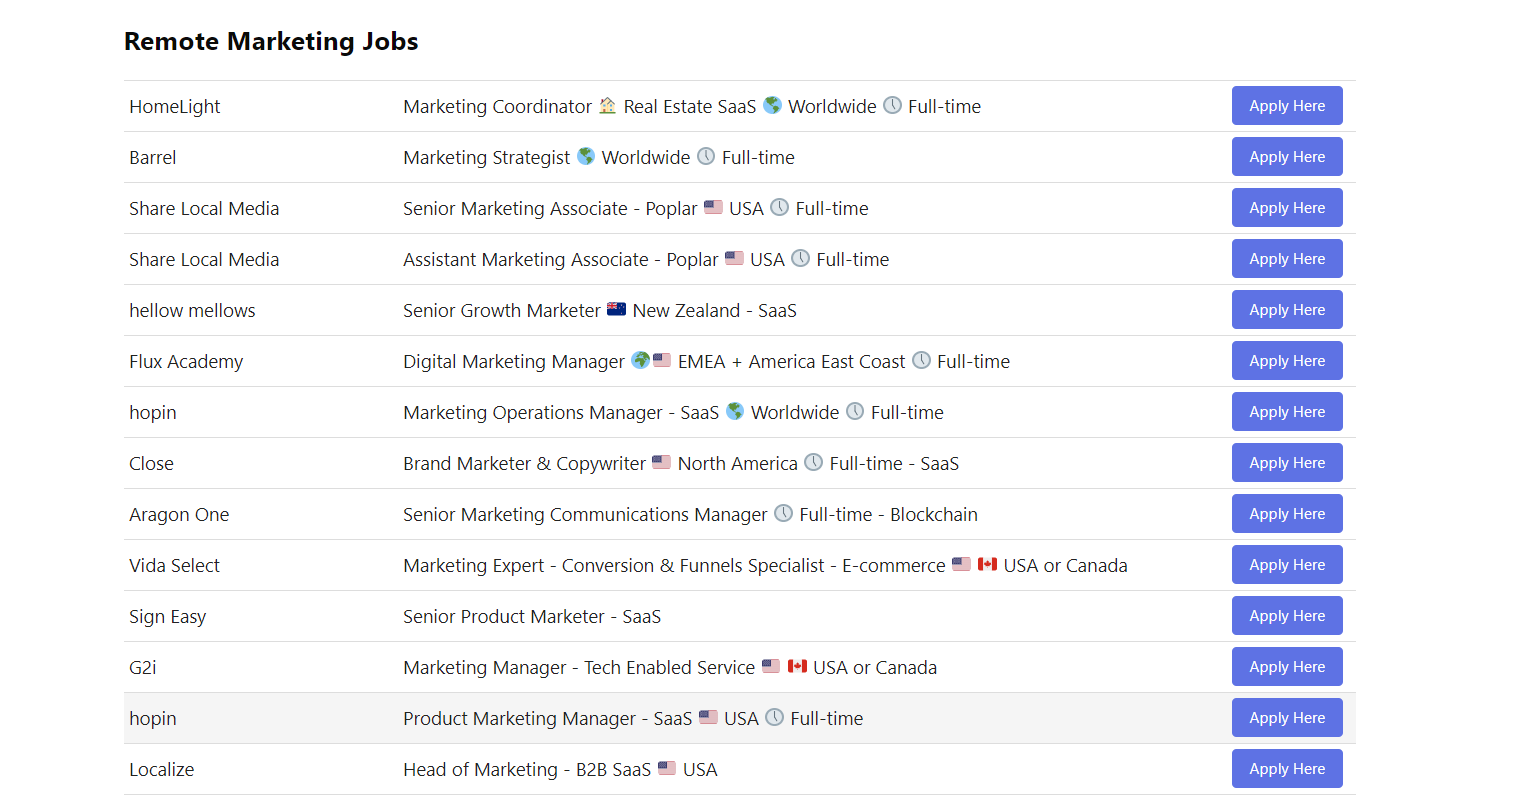
Task: Hit Apply Here for Sign Easy position
Action: 1286,616
